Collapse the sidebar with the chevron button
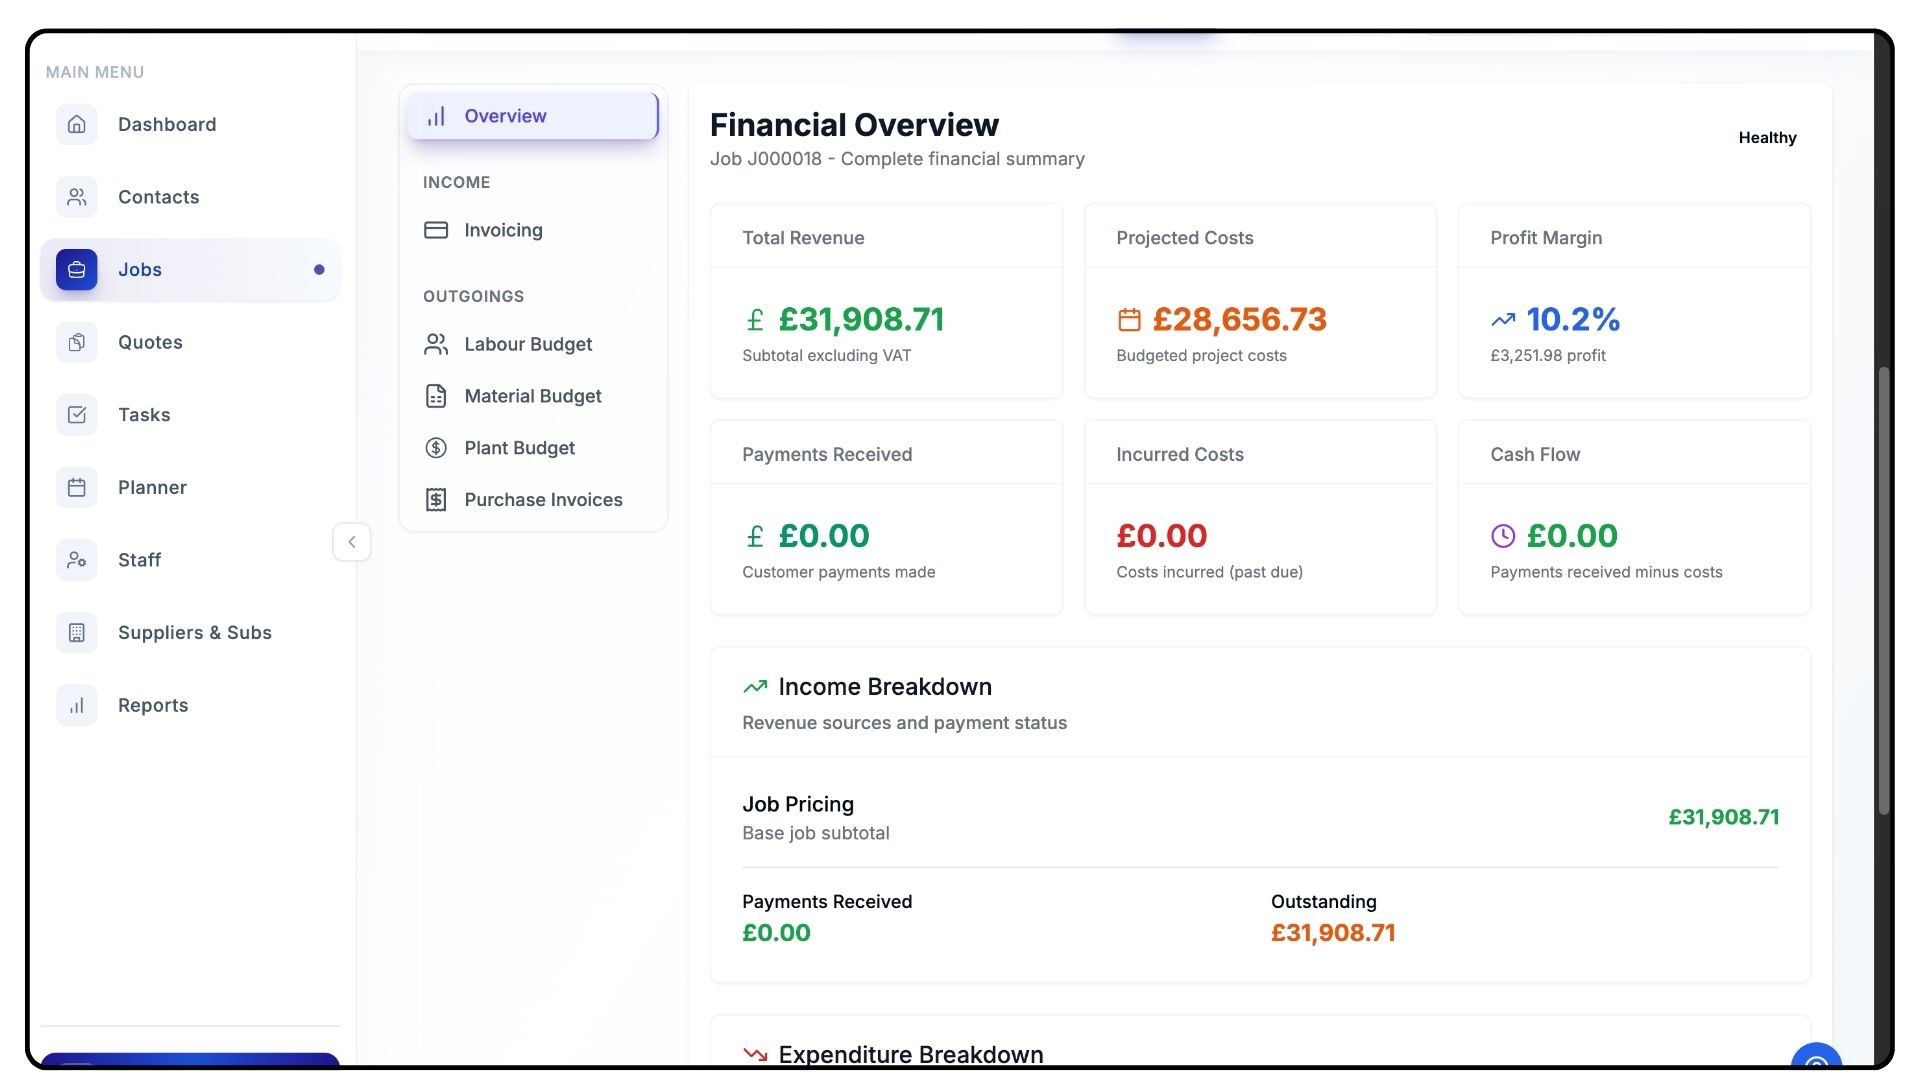Viewport: 1920px width, 1080px height. (352, 542)
